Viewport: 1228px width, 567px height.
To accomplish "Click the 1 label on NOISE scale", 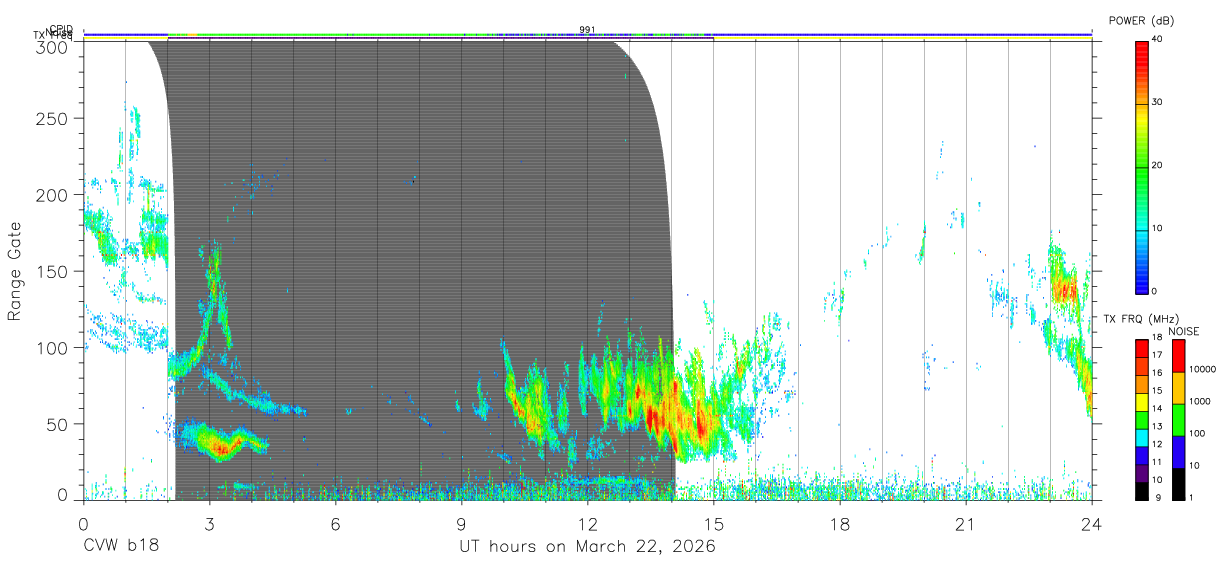I will coord(1192,498).
